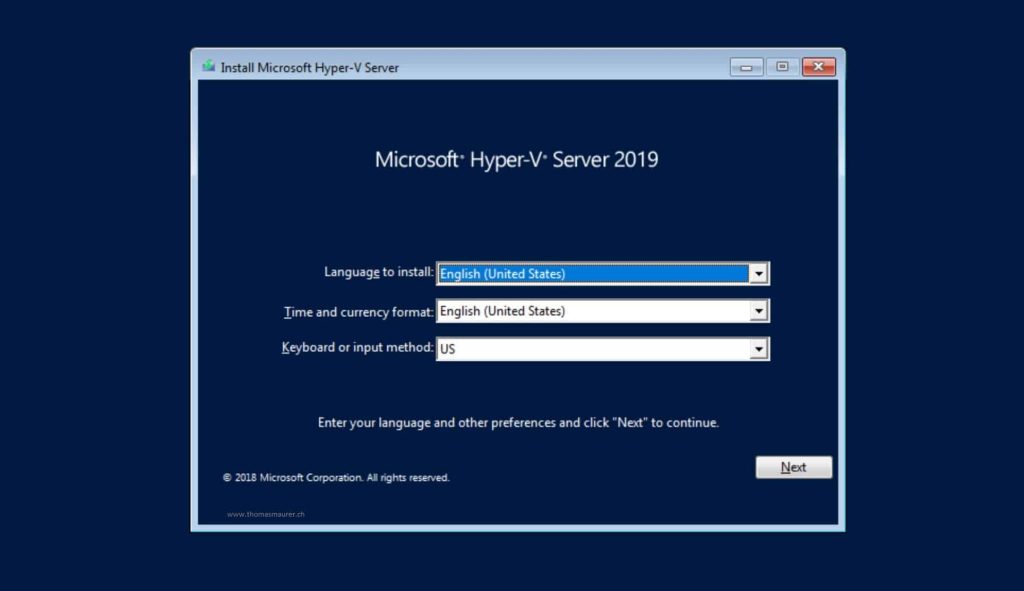Click the 2018 Microsoft copyright notice
The width and height of the screenshot is (1024, 591).
[337, 477]
